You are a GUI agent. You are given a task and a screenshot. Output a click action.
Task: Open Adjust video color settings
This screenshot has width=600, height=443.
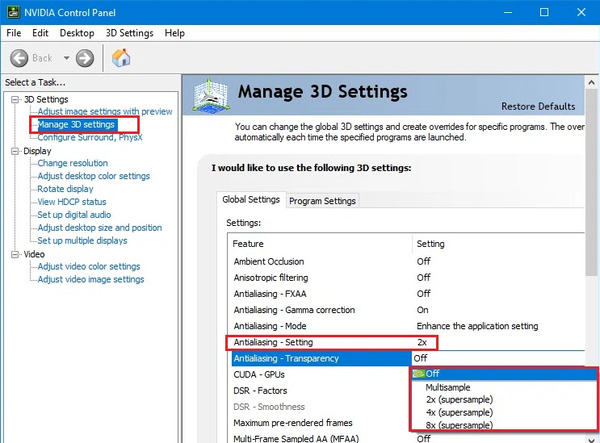click(89, 267)
